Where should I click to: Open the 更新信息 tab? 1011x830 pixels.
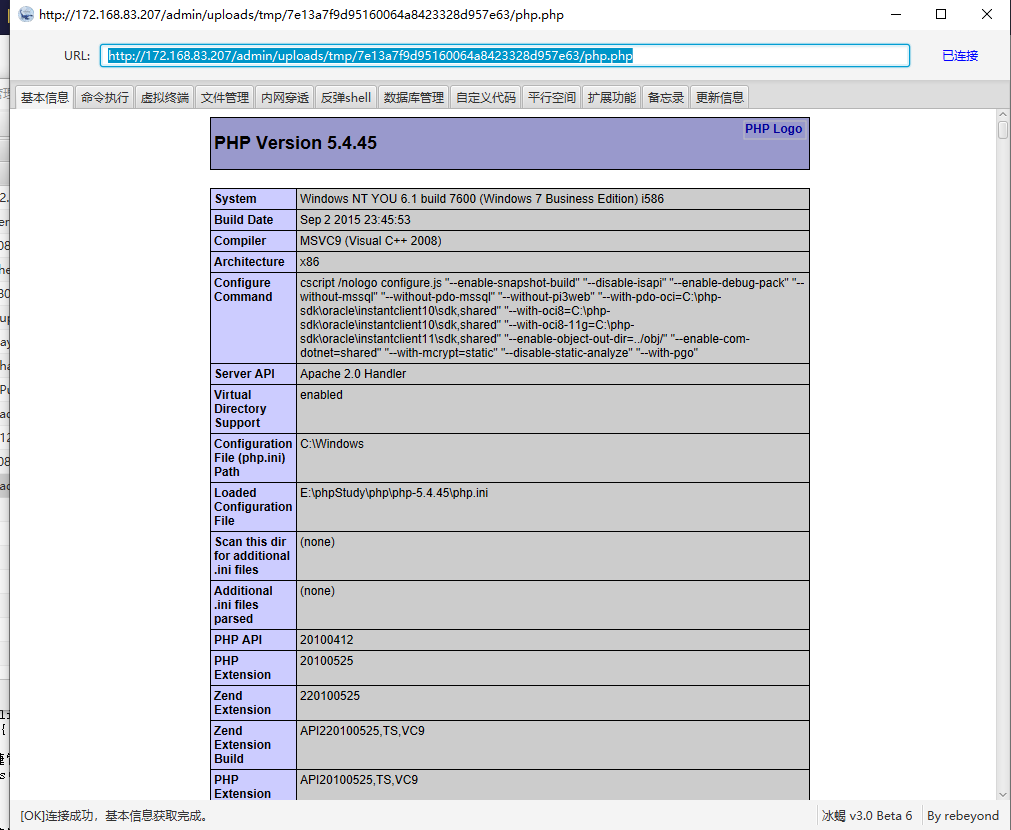point(720,97)
